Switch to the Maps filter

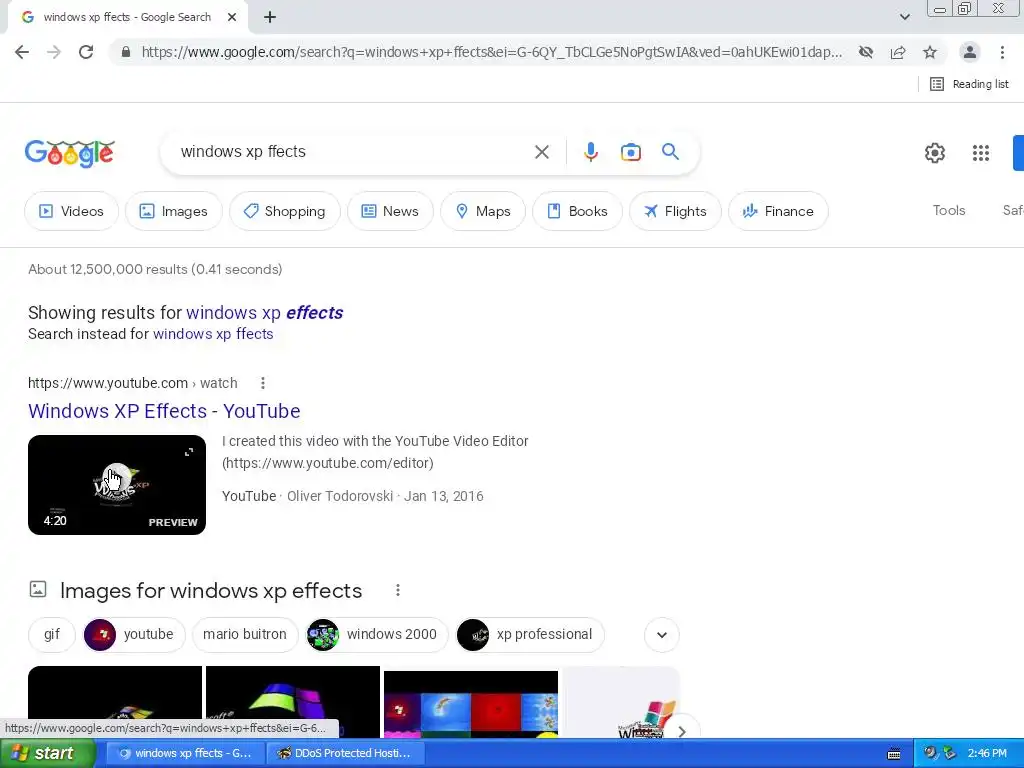point(483,211)
